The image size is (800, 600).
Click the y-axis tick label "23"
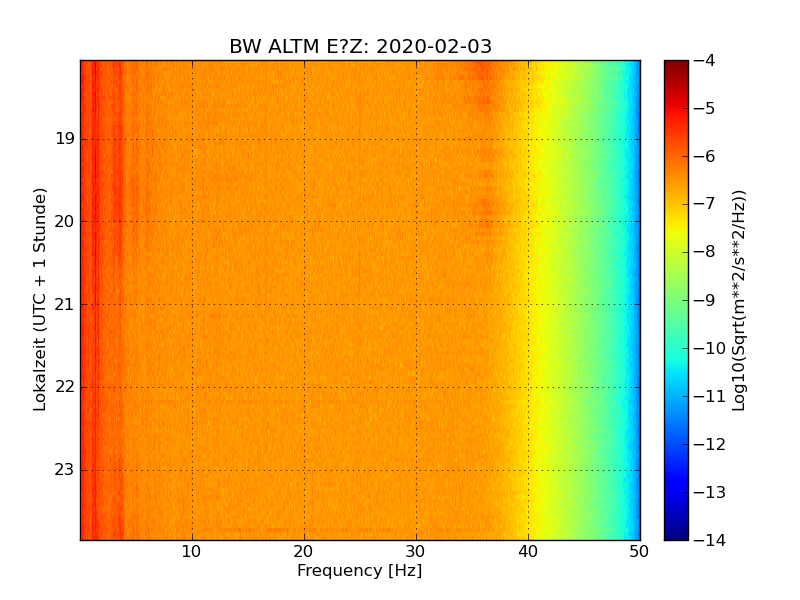coord(64,470)
